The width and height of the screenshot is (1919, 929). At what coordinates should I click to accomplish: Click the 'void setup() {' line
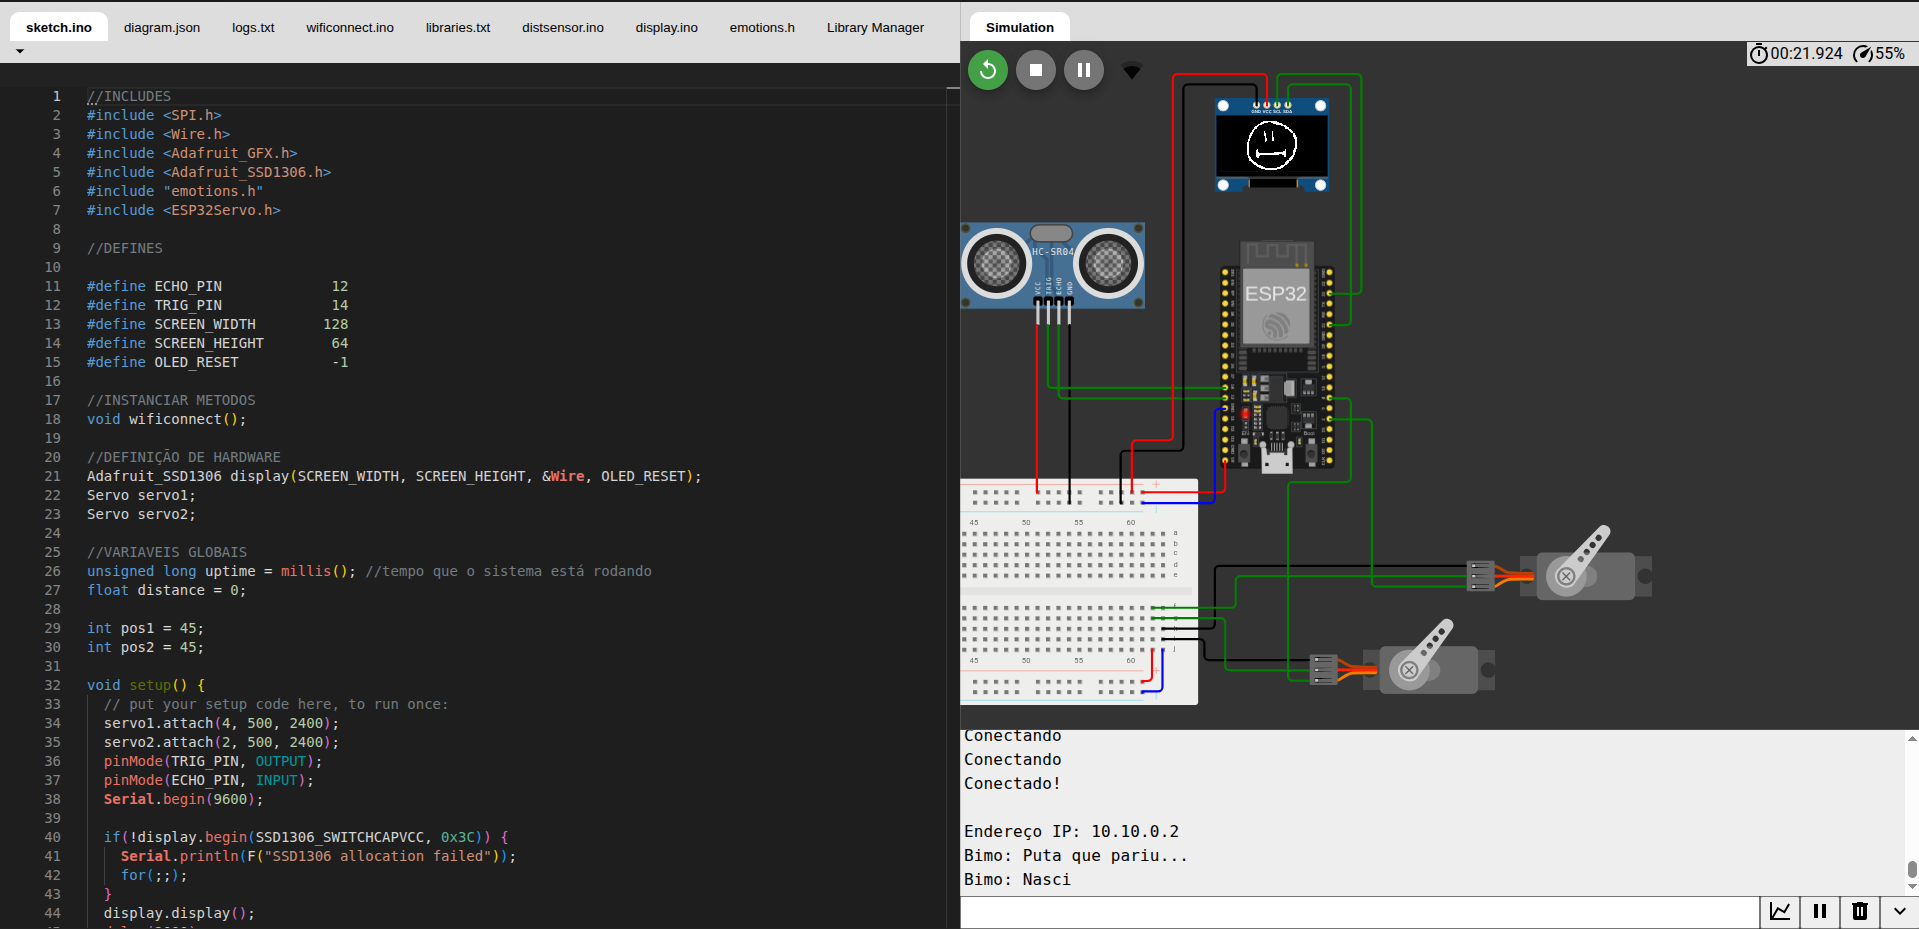[x=146, y=685]
